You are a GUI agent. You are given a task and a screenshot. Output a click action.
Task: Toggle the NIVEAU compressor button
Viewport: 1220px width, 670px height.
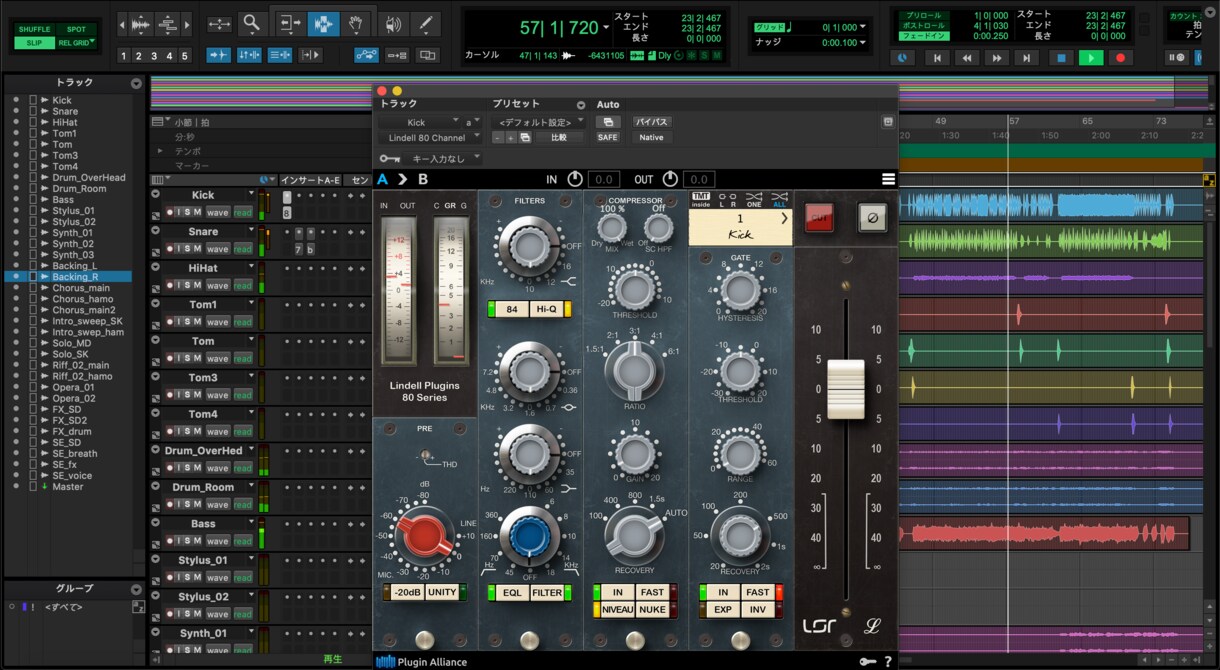pos(618,609)
